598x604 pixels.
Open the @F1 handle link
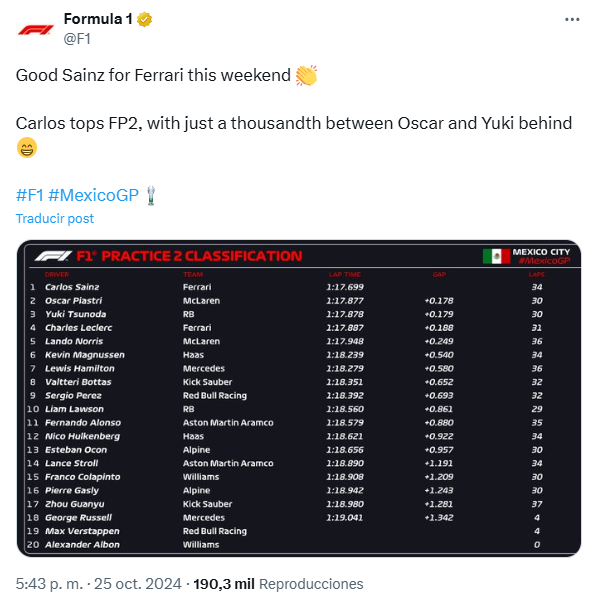(x=77, y=39)
